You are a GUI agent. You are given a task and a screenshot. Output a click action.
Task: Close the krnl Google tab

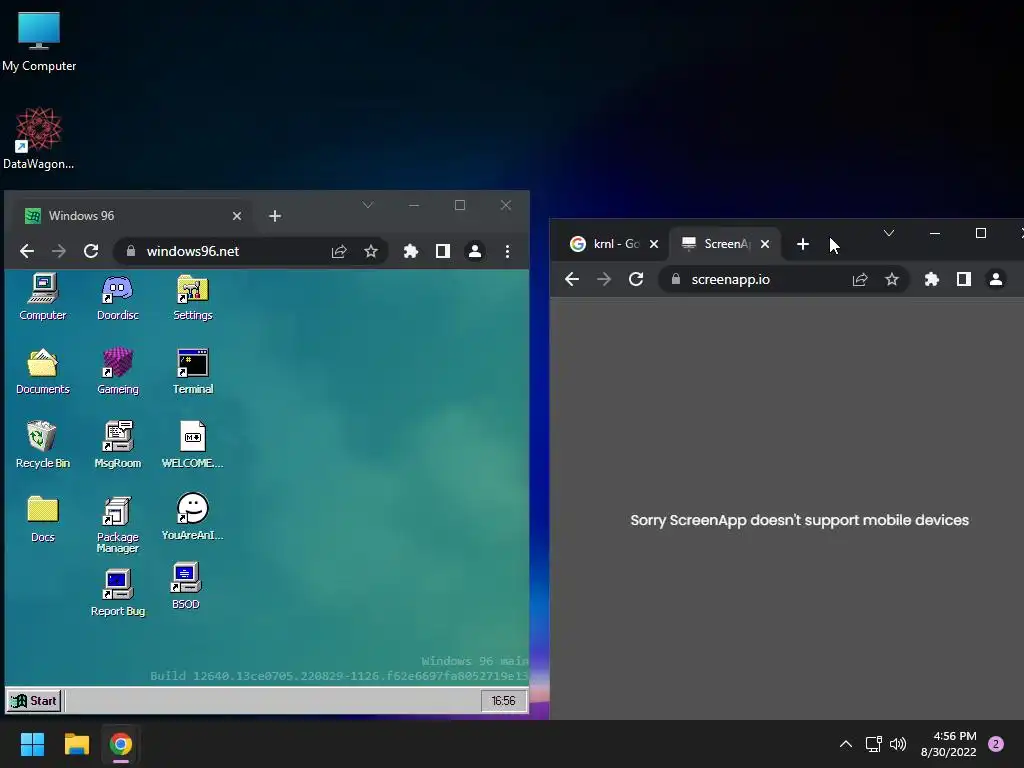[x=654, y=244]
